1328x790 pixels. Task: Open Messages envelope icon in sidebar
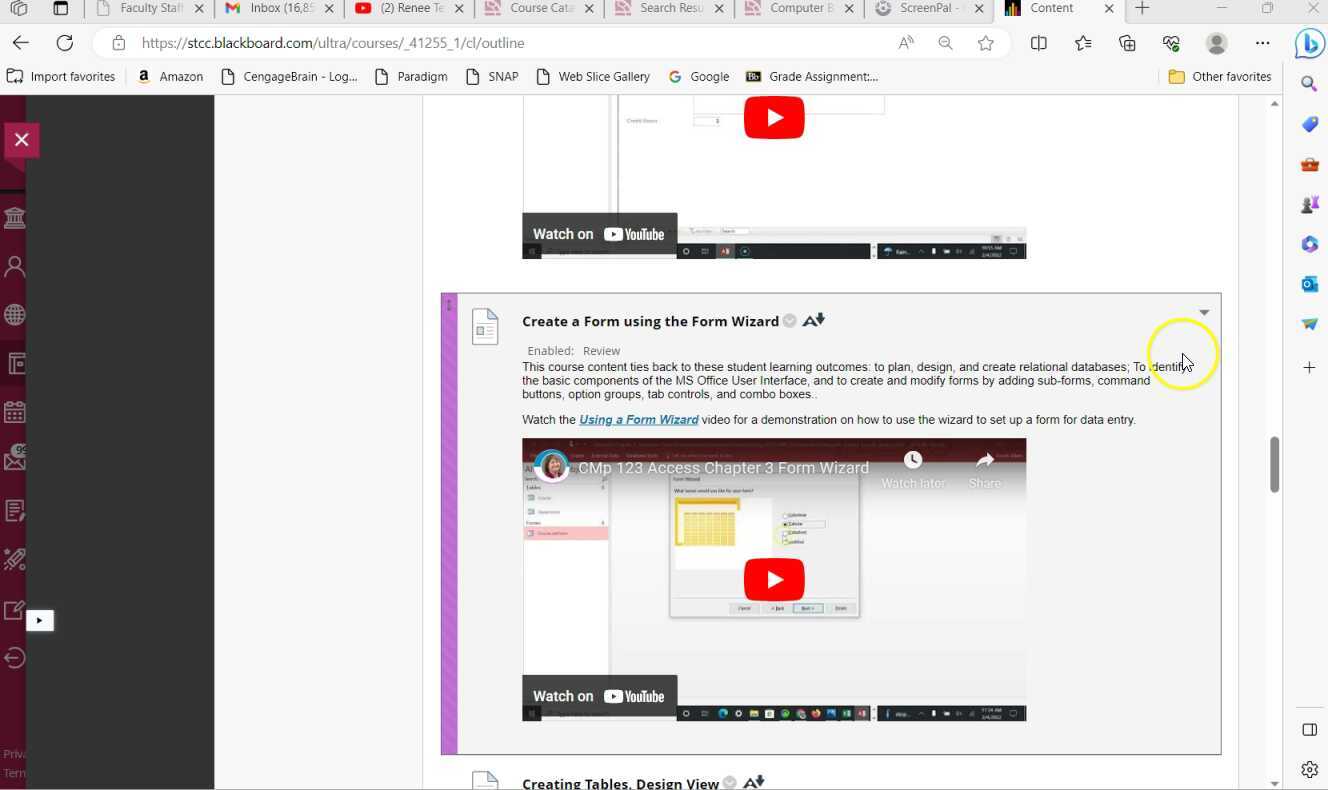click(x=15, y=460)
